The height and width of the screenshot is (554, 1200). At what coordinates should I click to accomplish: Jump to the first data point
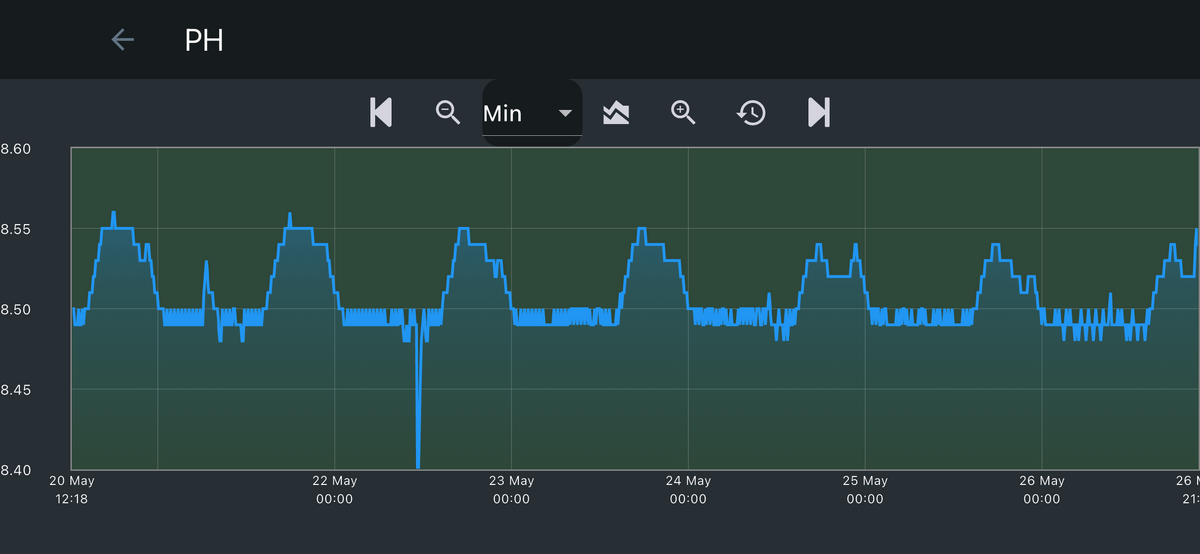381,112
